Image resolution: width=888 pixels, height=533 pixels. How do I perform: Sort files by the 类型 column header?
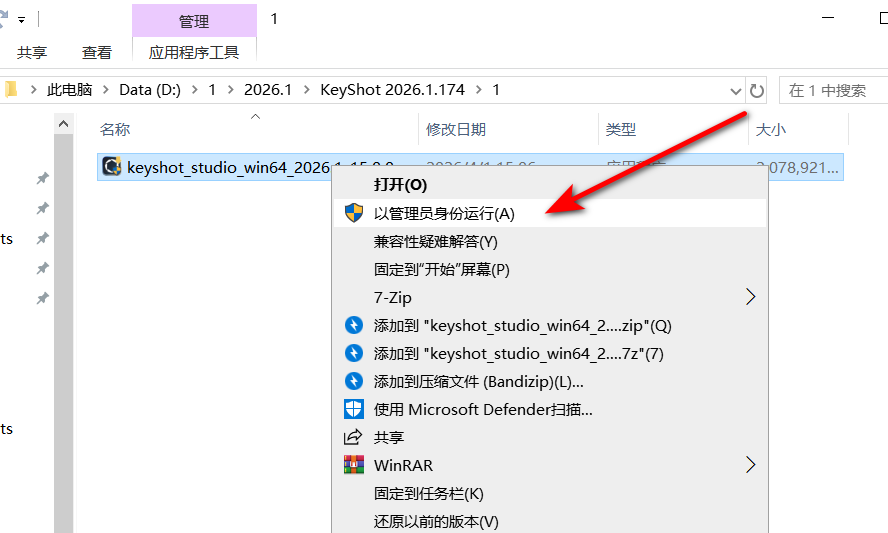[621, 130]
